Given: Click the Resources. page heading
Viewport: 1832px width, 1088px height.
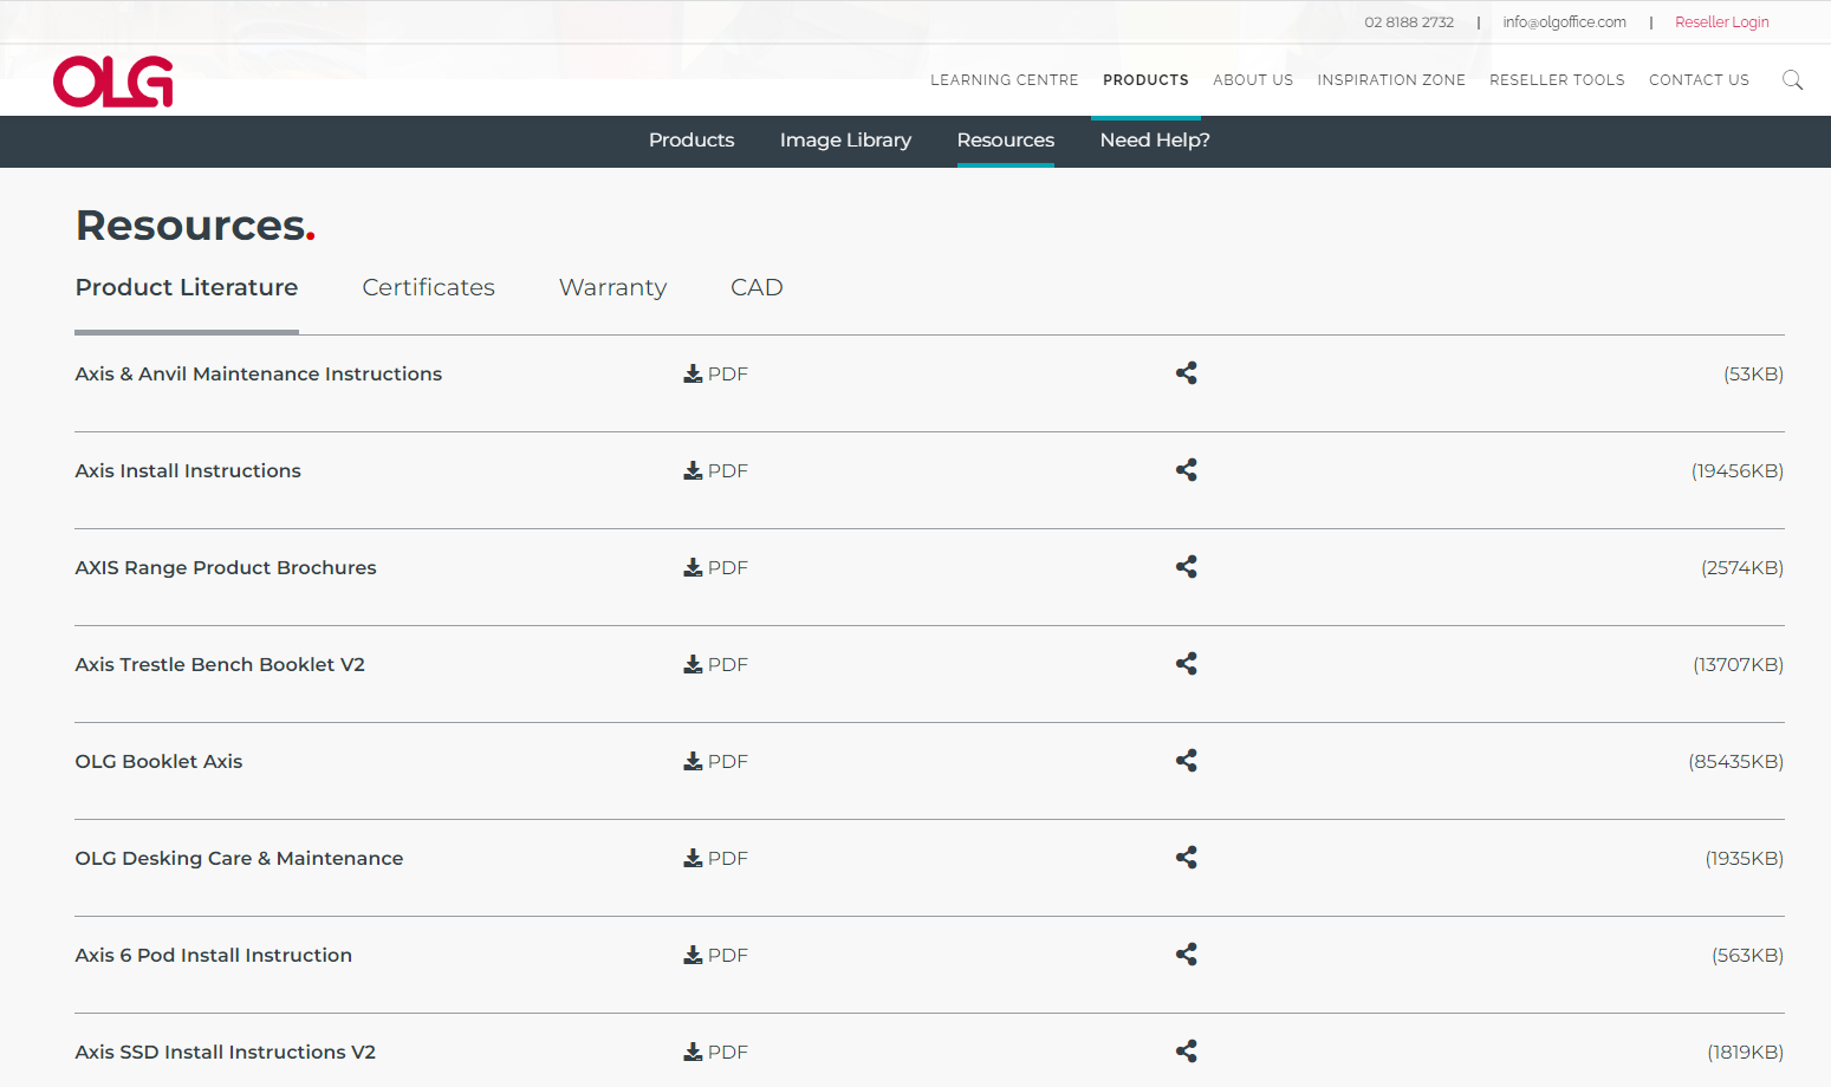Looking at the screenshot, I should click(x=195, y=226).
